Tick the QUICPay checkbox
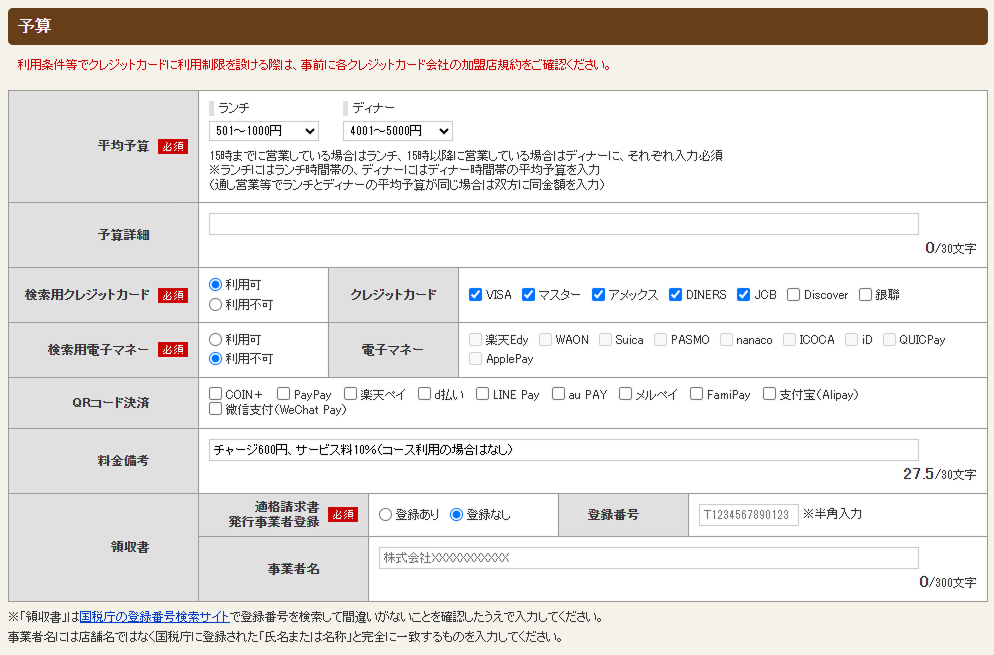The width and height of the screenshot is (994, 655). pyautogui.click(x=889, y=339)
